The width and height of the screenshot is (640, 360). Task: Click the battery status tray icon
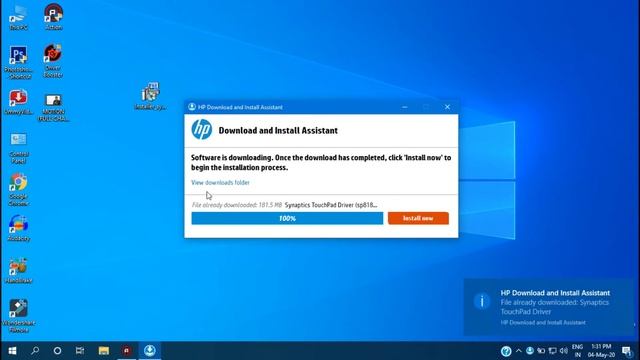pos(541,351)
